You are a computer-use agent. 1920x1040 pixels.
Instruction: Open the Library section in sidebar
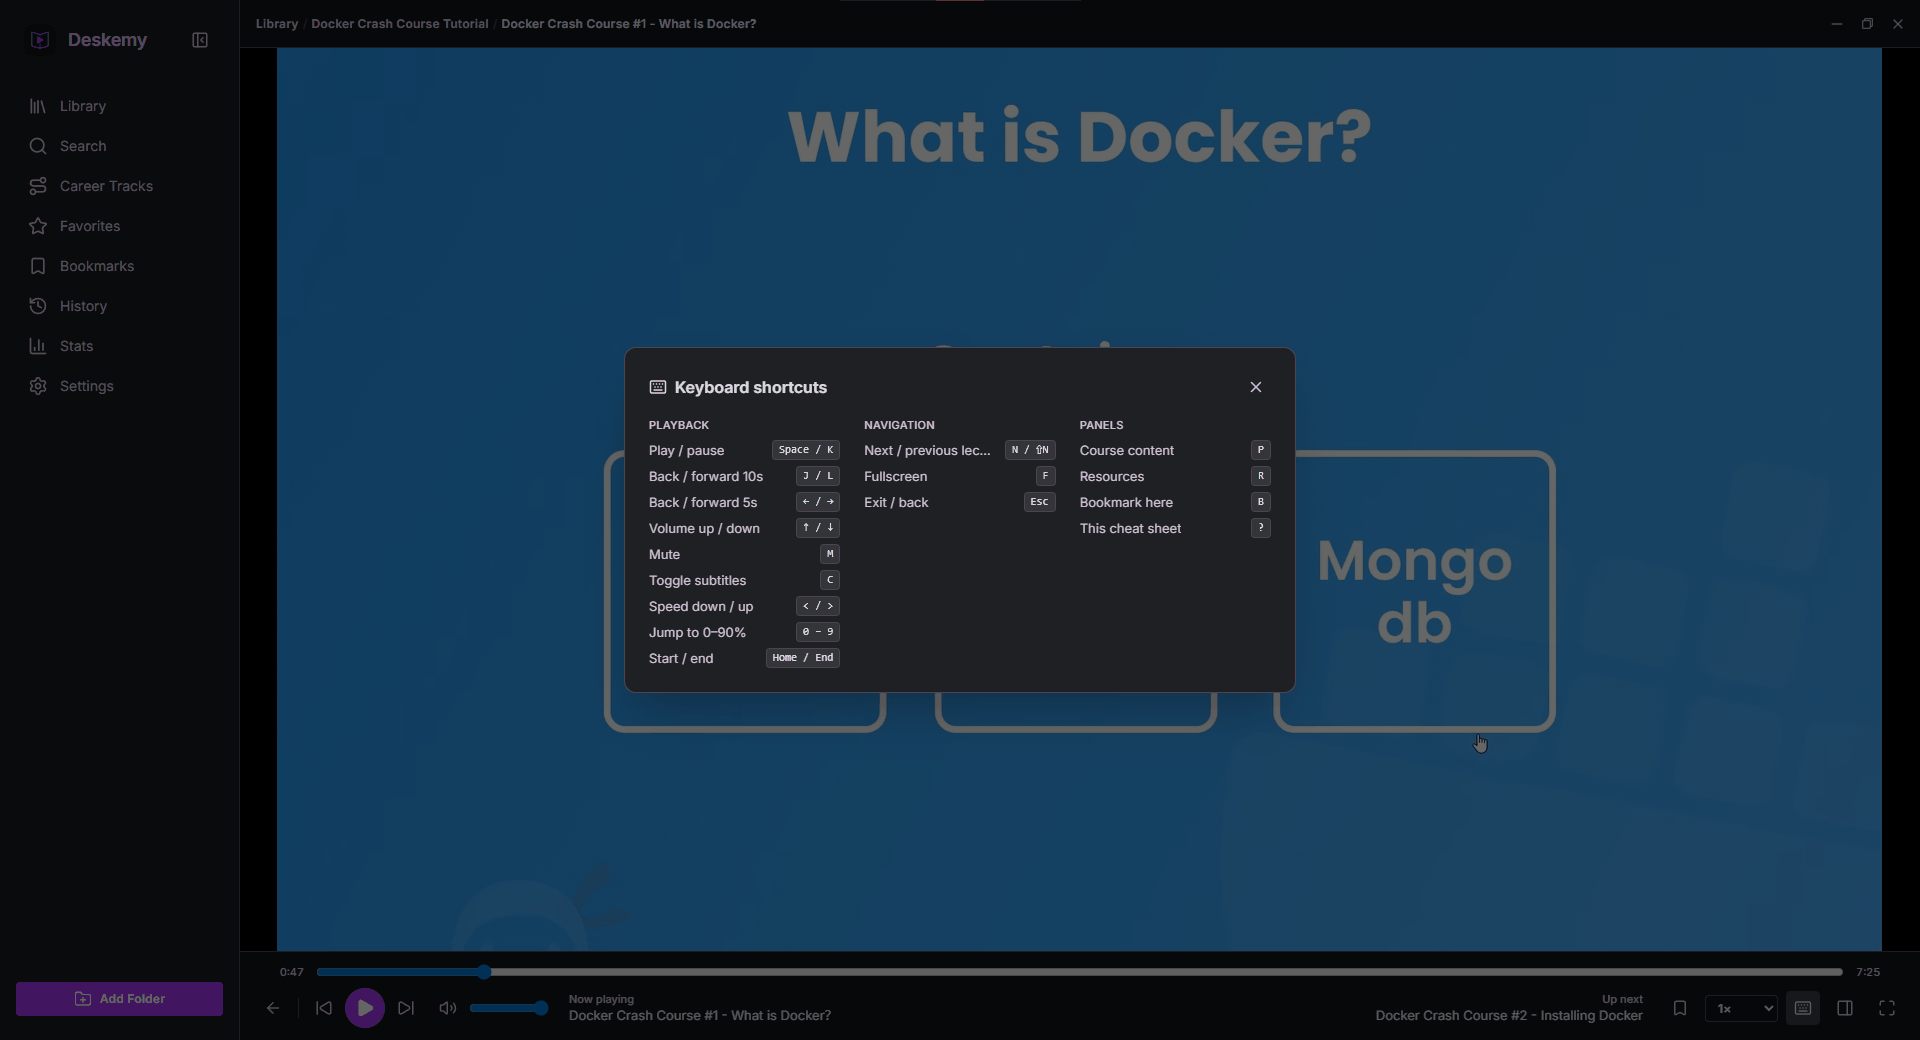(120, 106)
